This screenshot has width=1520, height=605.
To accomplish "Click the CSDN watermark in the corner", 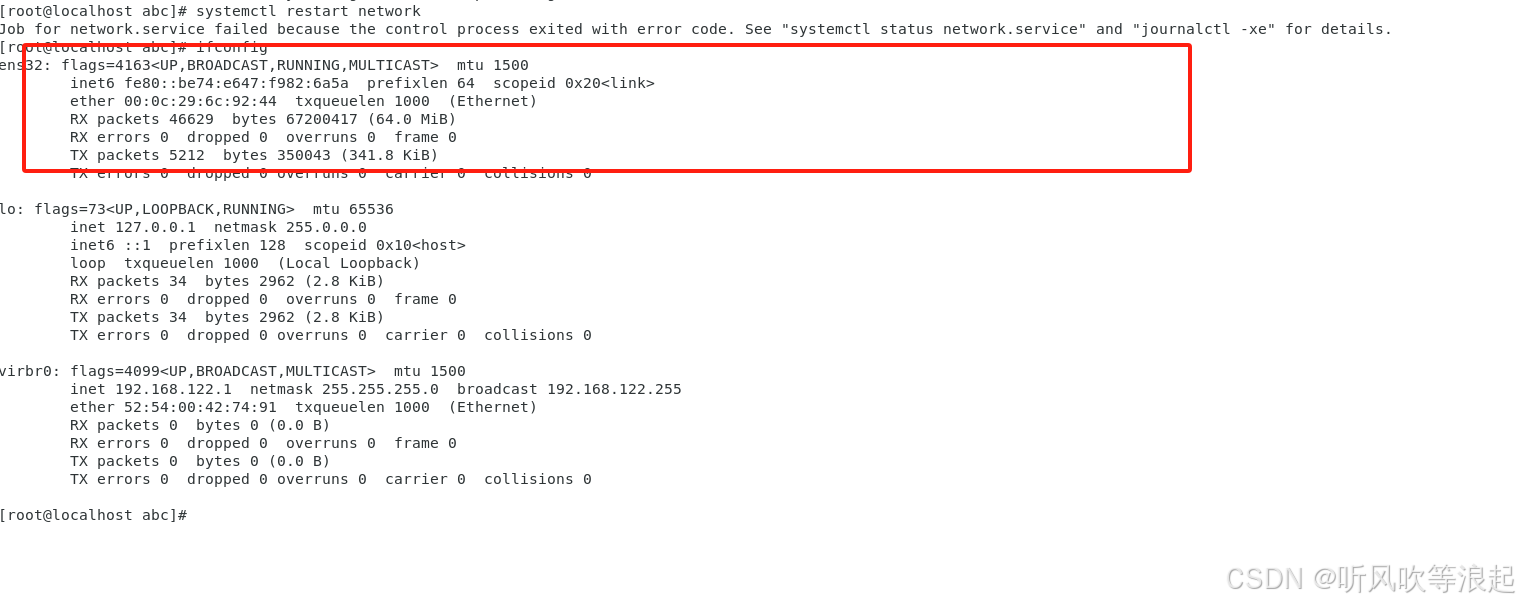I will coord(1370,578).
